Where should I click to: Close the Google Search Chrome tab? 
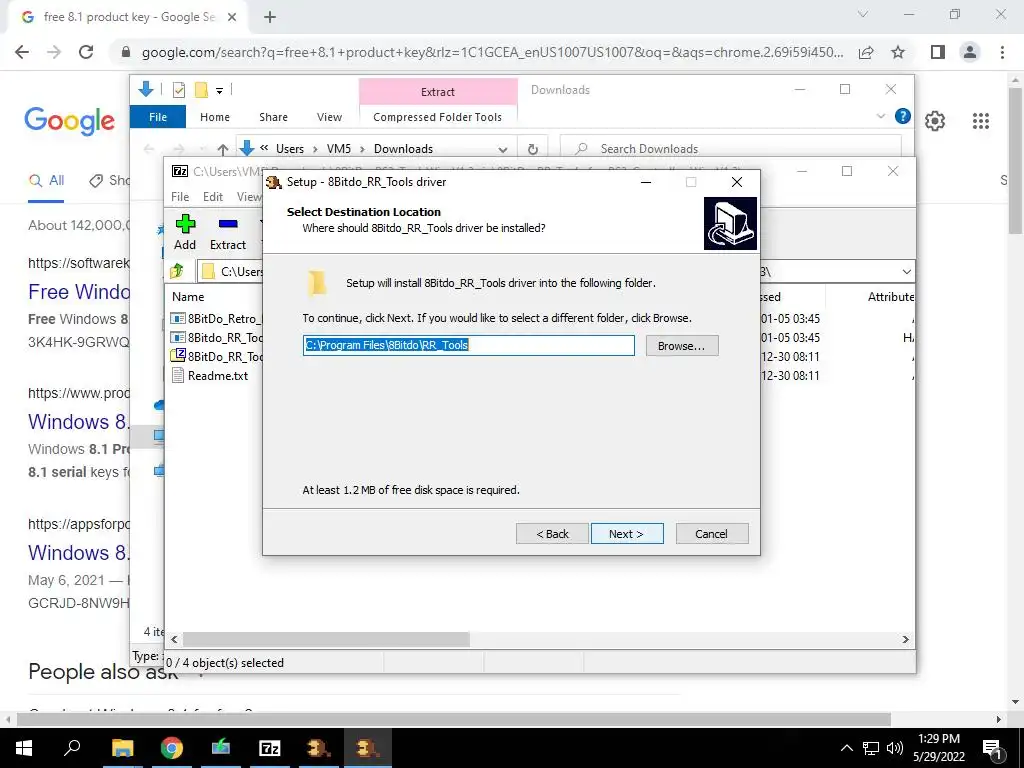(x=232, y=18)
